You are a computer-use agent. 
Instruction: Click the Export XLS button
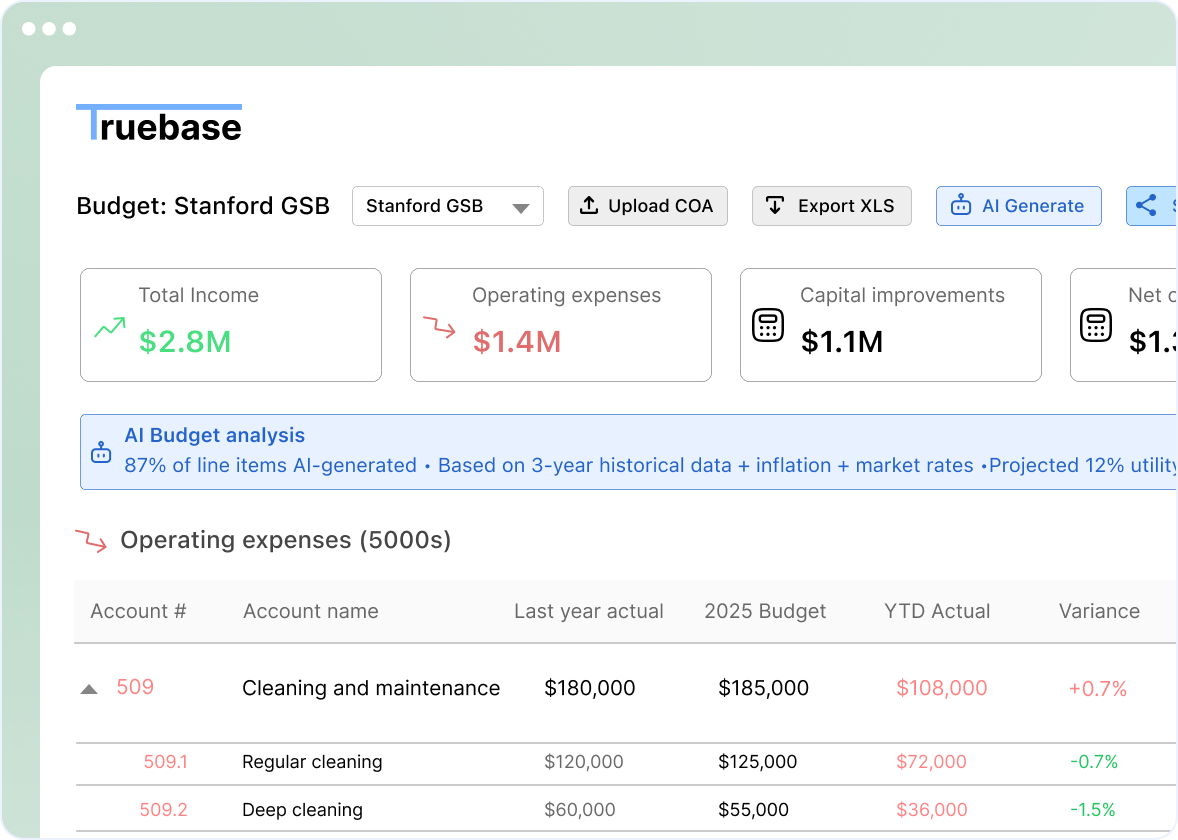coord(832,206)
